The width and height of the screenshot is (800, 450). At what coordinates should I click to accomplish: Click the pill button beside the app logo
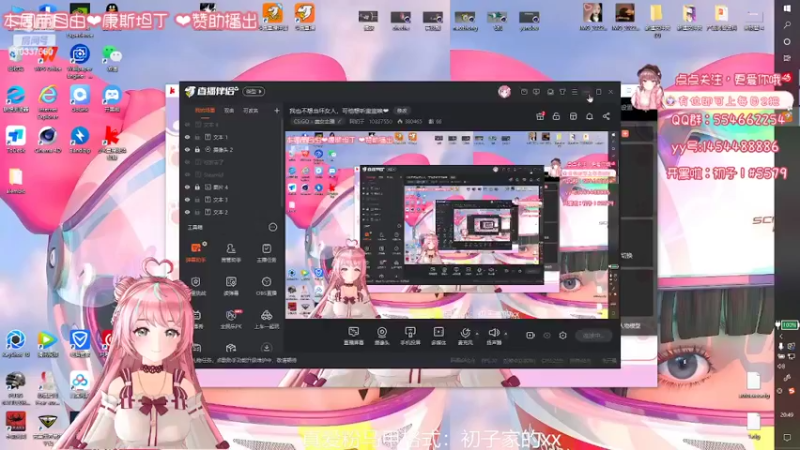[x=254, y=91]
